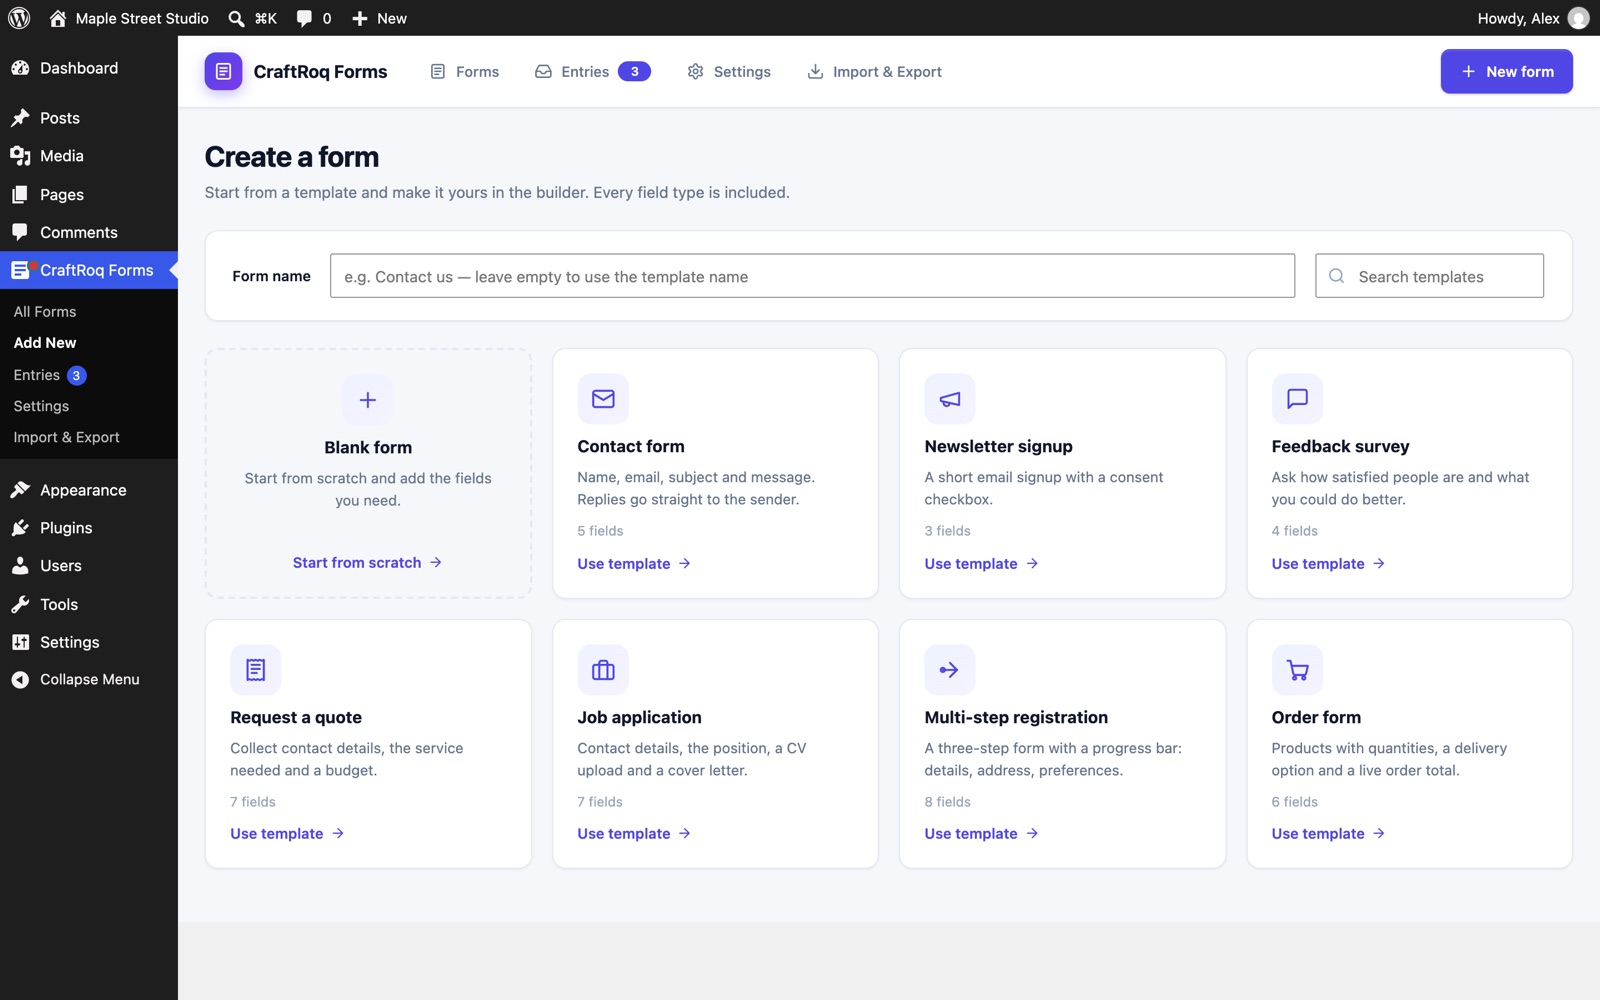This screenshot has width=1600, height=1000.
Task: Open All Forms in sidebar submenu
Action: coord(45,312)
